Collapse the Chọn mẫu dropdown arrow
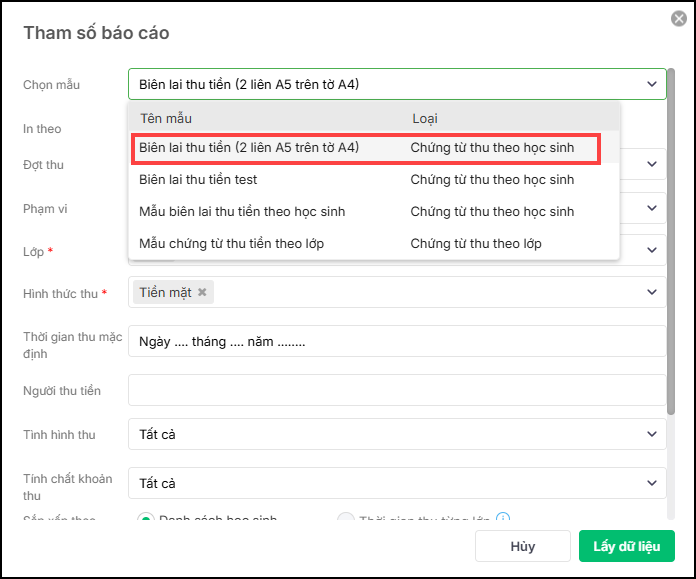The height and width of the screenshot is (579, 696). tap(652, 84)
